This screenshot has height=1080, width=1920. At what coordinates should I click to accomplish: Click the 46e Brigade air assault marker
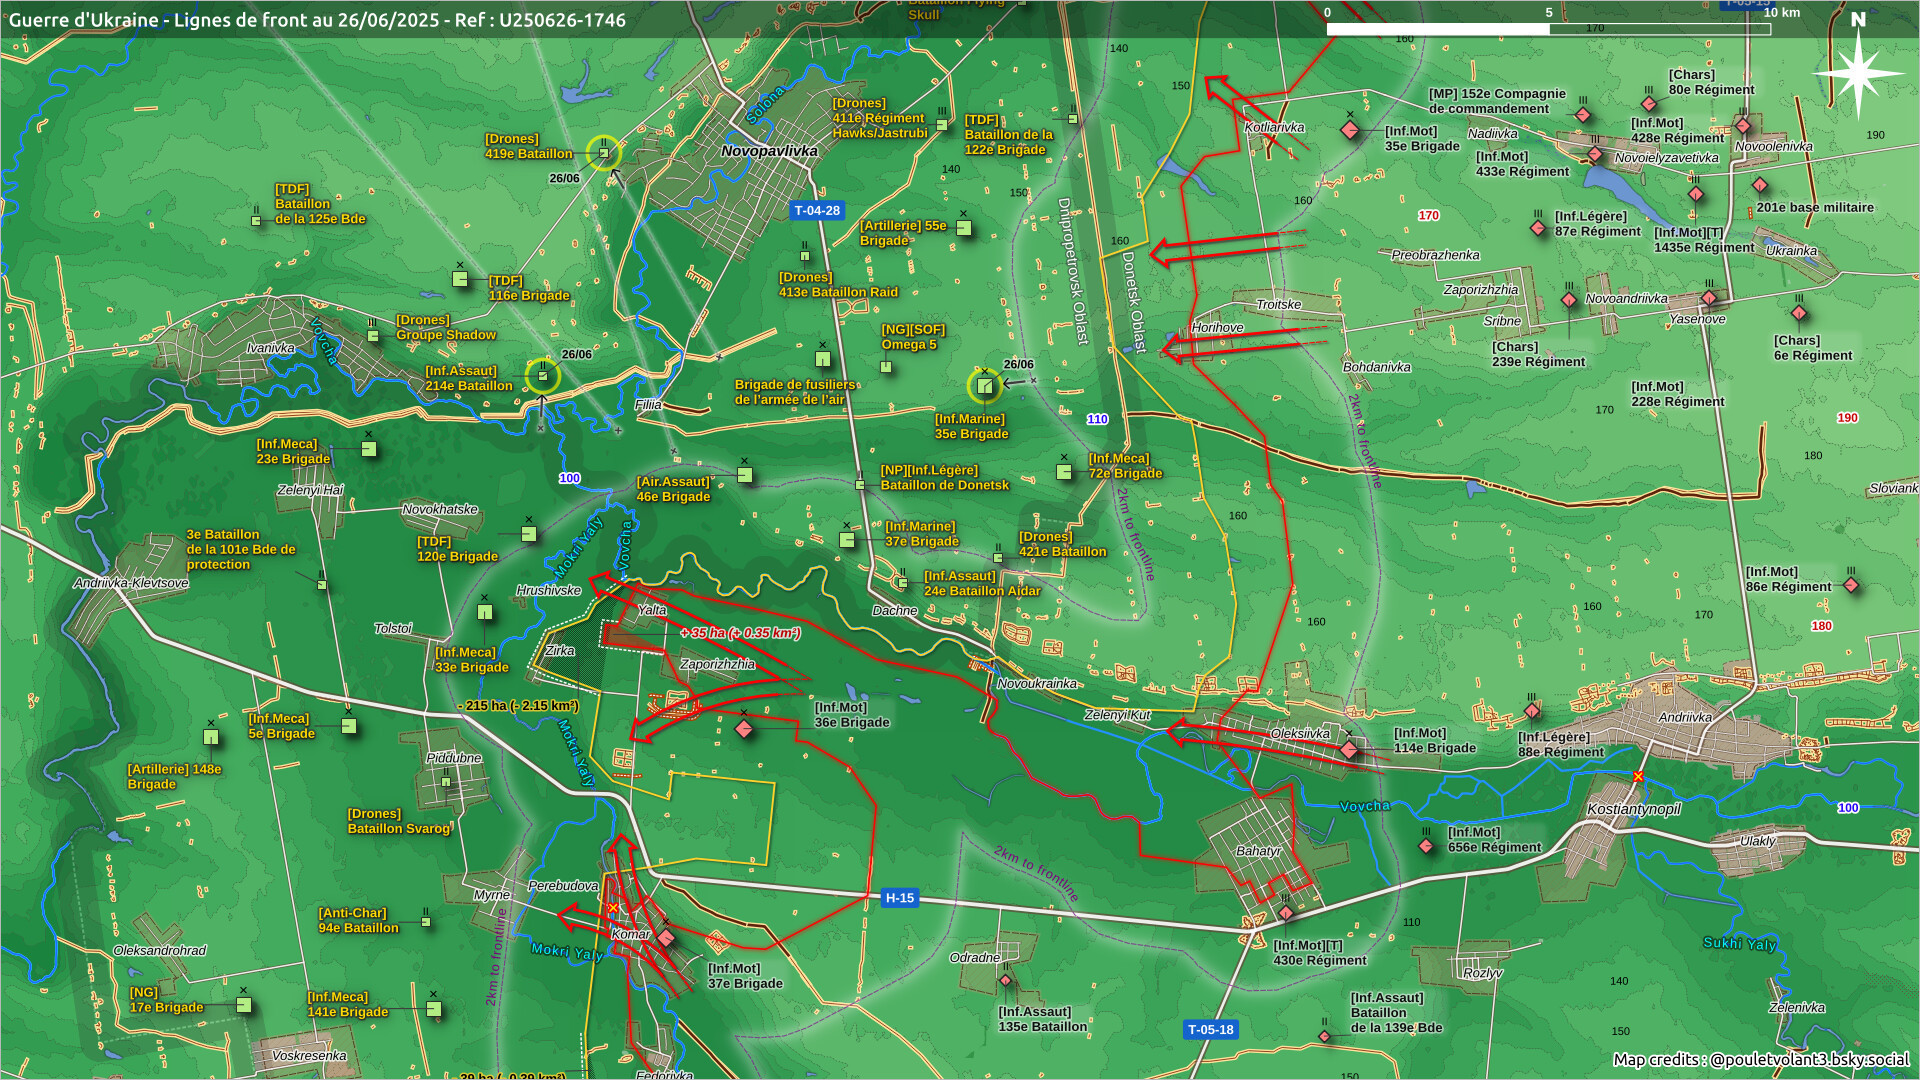pyautogui.click(x=744, y=475)
